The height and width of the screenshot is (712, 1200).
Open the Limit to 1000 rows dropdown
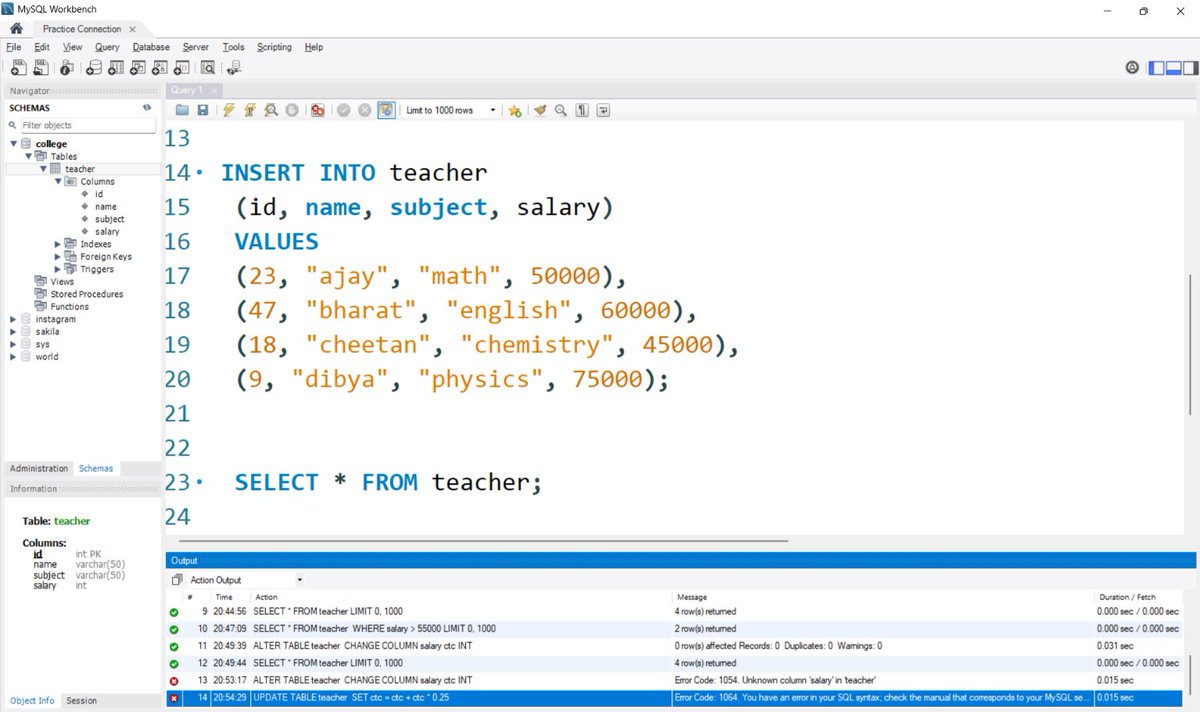[x=493, y=110]
